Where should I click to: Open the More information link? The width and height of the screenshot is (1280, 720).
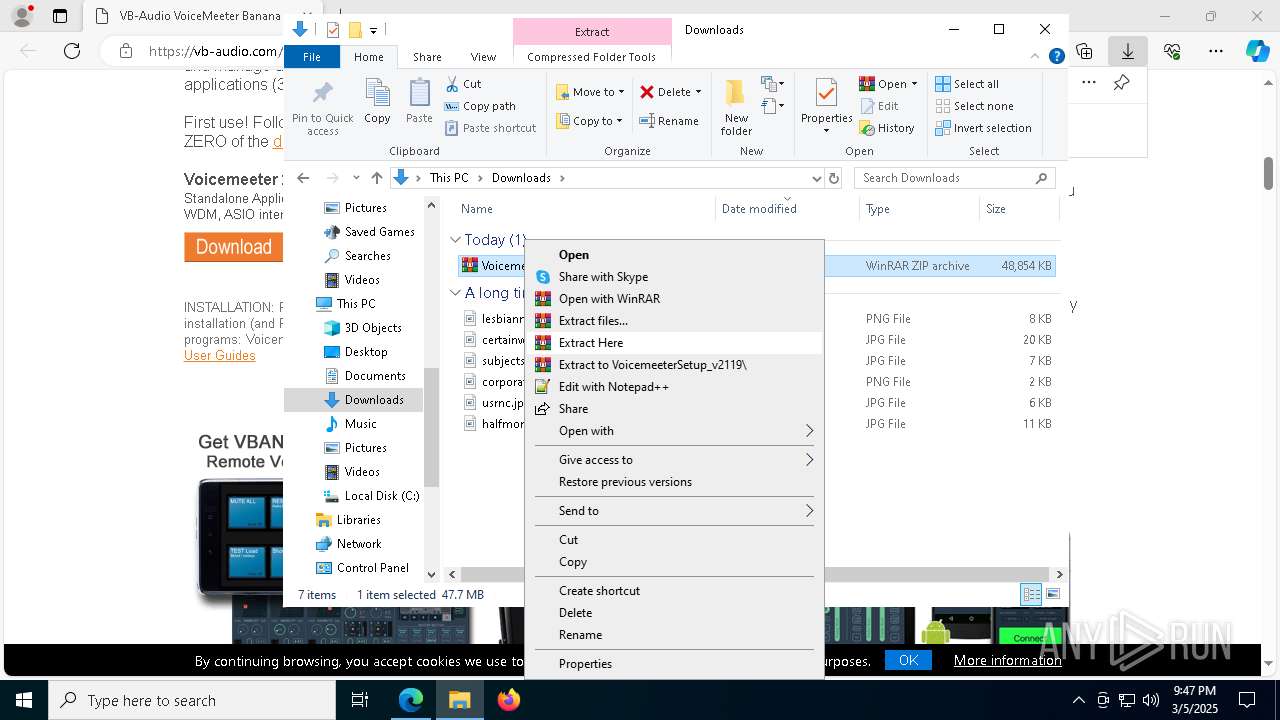click(x=1007, y=660)
